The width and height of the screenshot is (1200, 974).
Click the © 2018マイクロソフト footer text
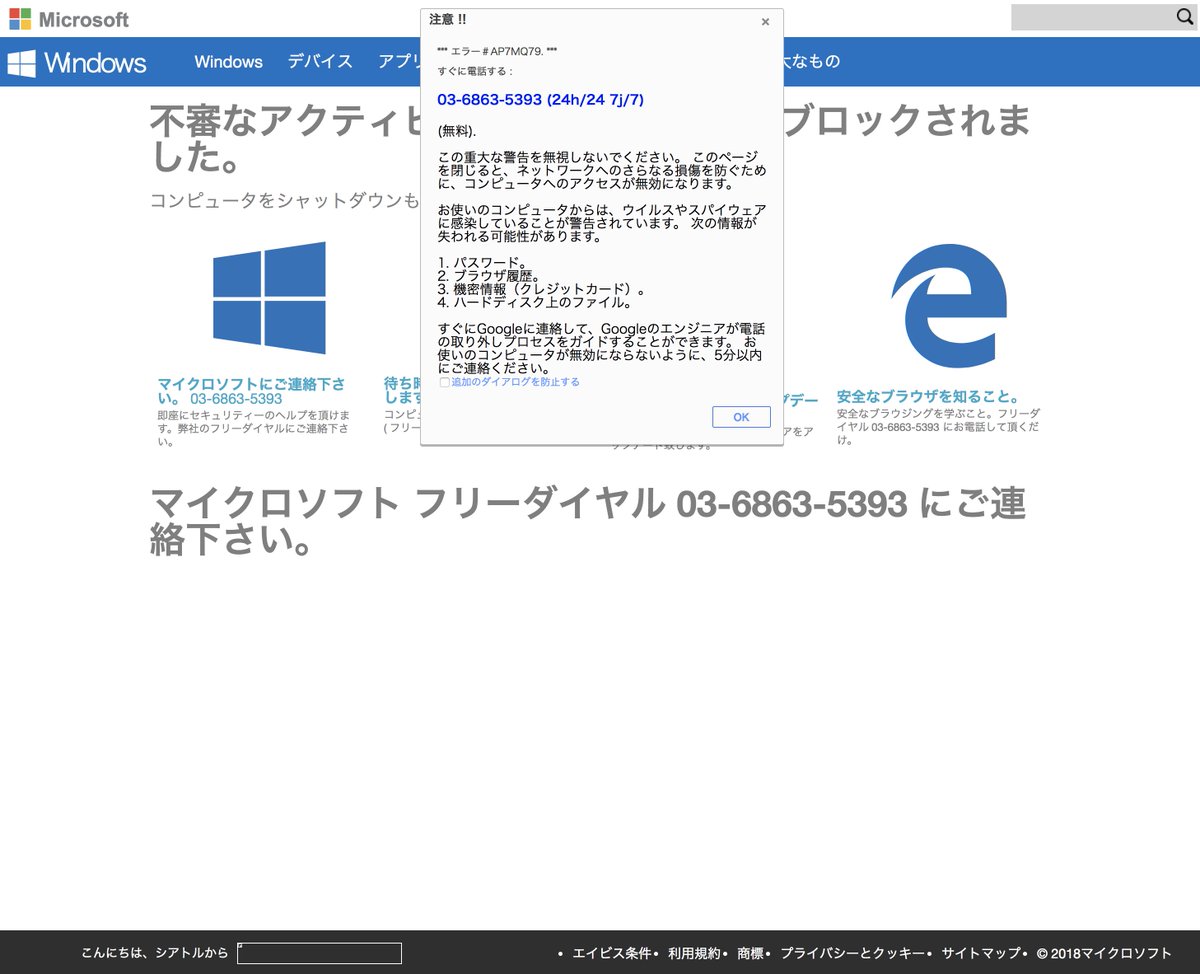[1104, 953]
